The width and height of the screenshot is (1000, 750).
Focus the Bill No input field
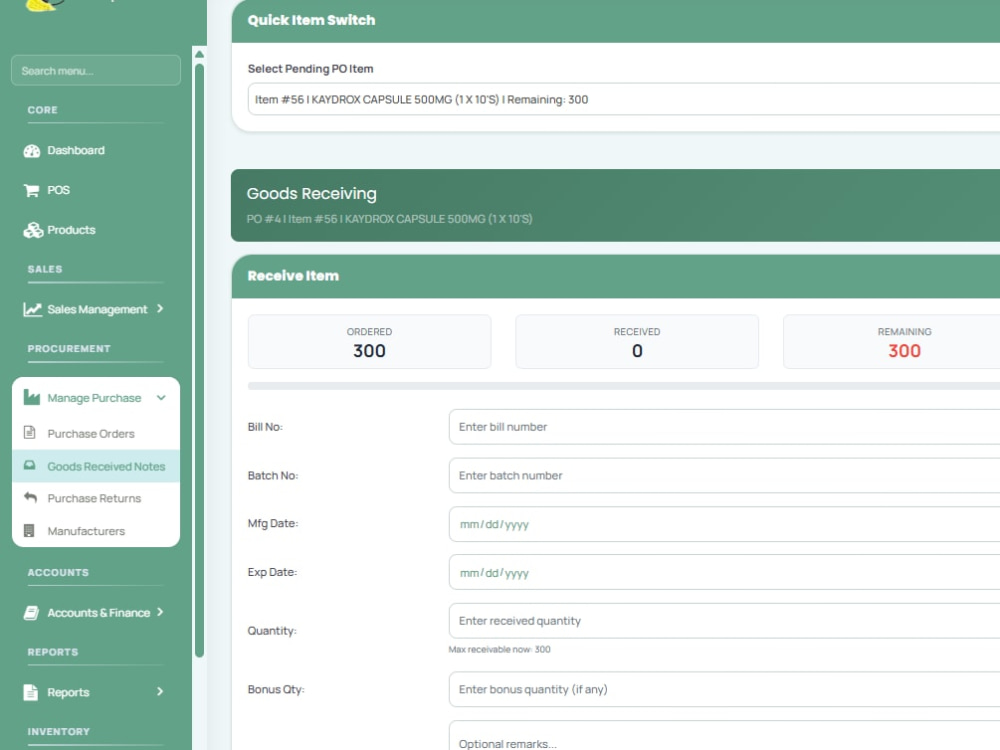coord(724,427)
